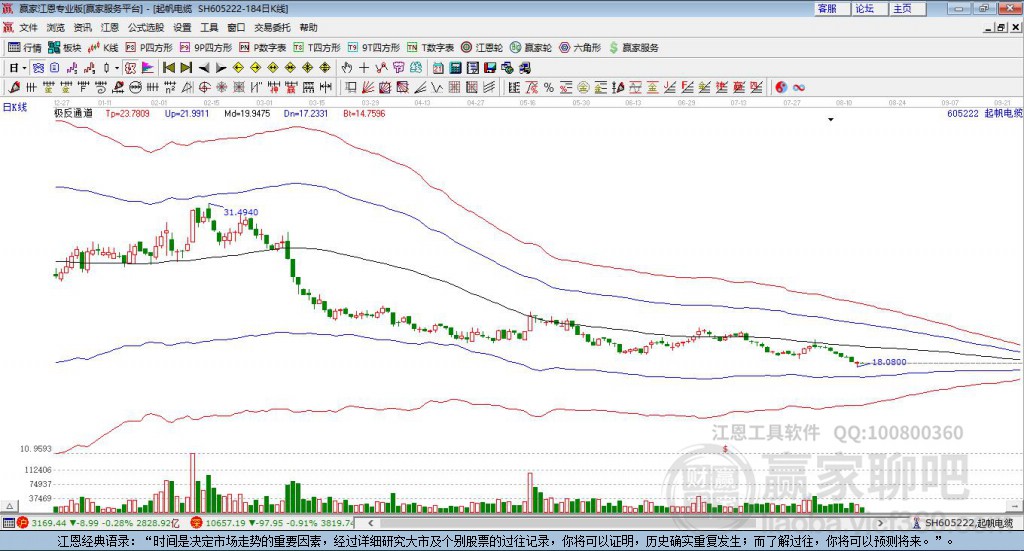
Task: Jump to the last bar icon
Action: click(x=186, y=68)
